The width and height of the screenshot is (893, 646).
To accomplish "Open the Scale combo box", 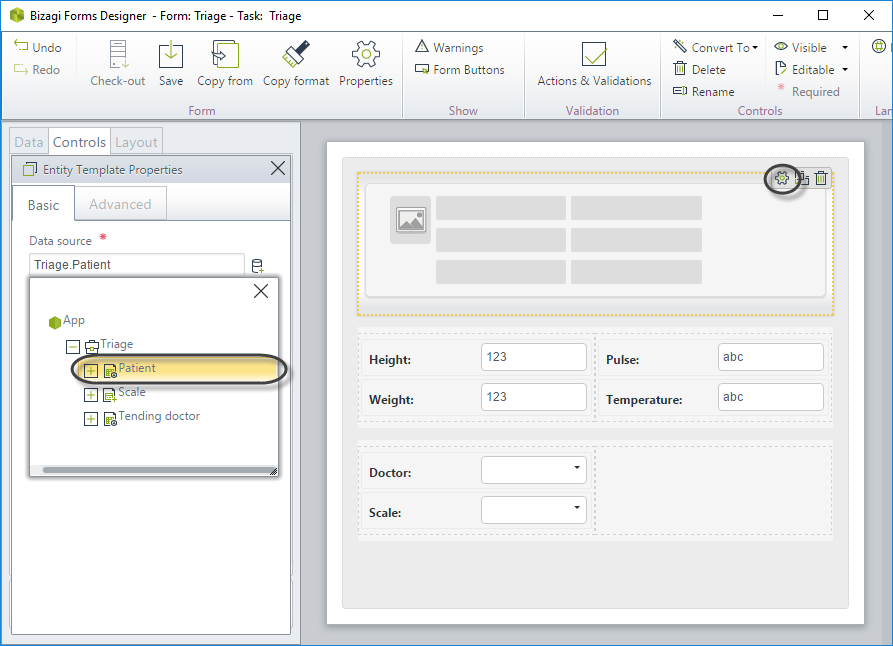I will pyautogui.click(x=534, y=510).
